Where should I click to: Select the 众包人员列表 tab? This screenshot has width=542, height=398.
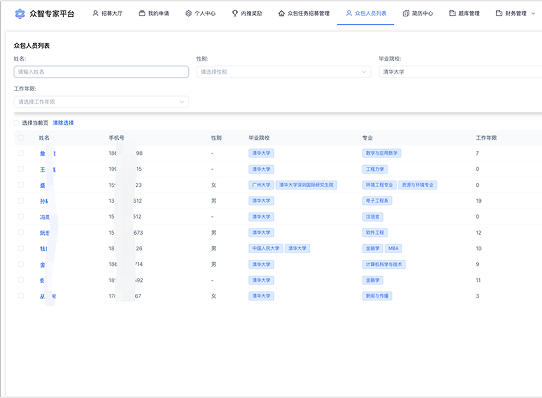(366, 13)
